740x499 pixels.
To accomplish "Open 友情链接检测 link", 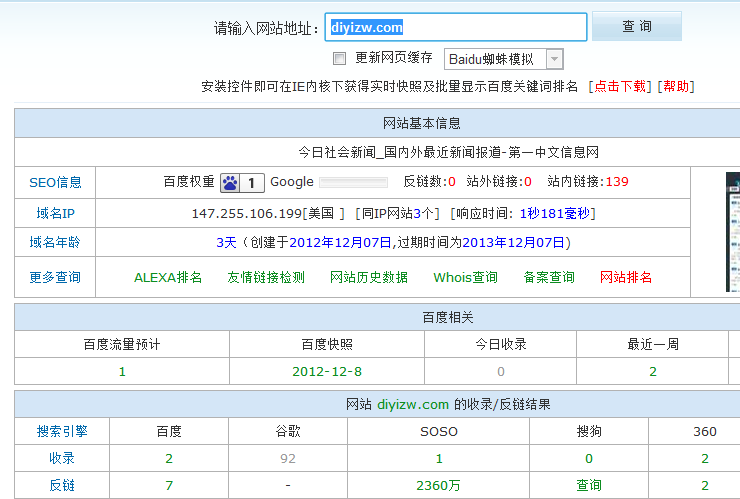I will click(x=266, y=277).
